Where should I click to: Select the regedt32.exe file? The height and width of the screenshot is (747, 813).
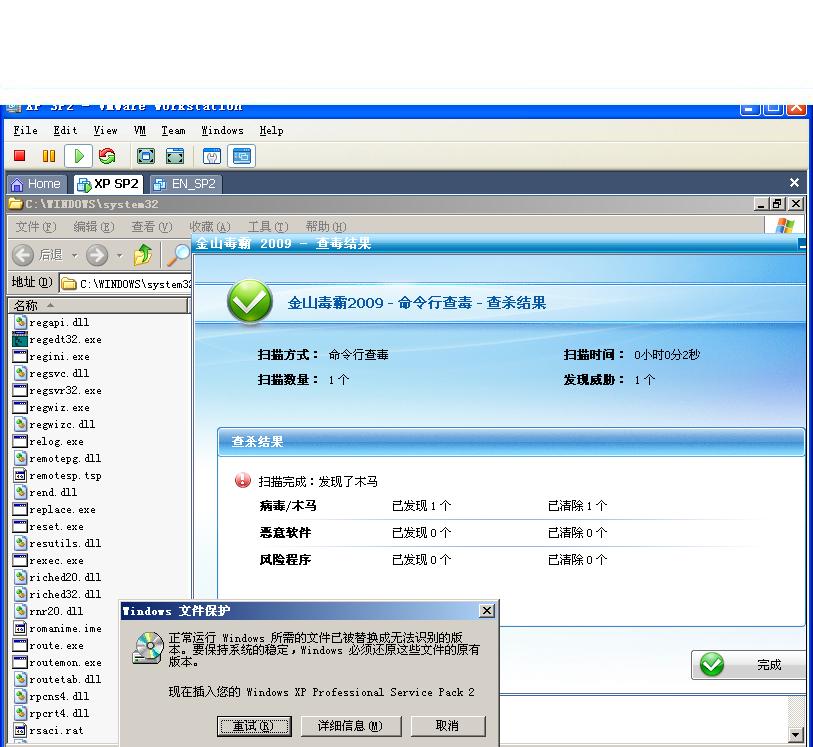point(58,340)
